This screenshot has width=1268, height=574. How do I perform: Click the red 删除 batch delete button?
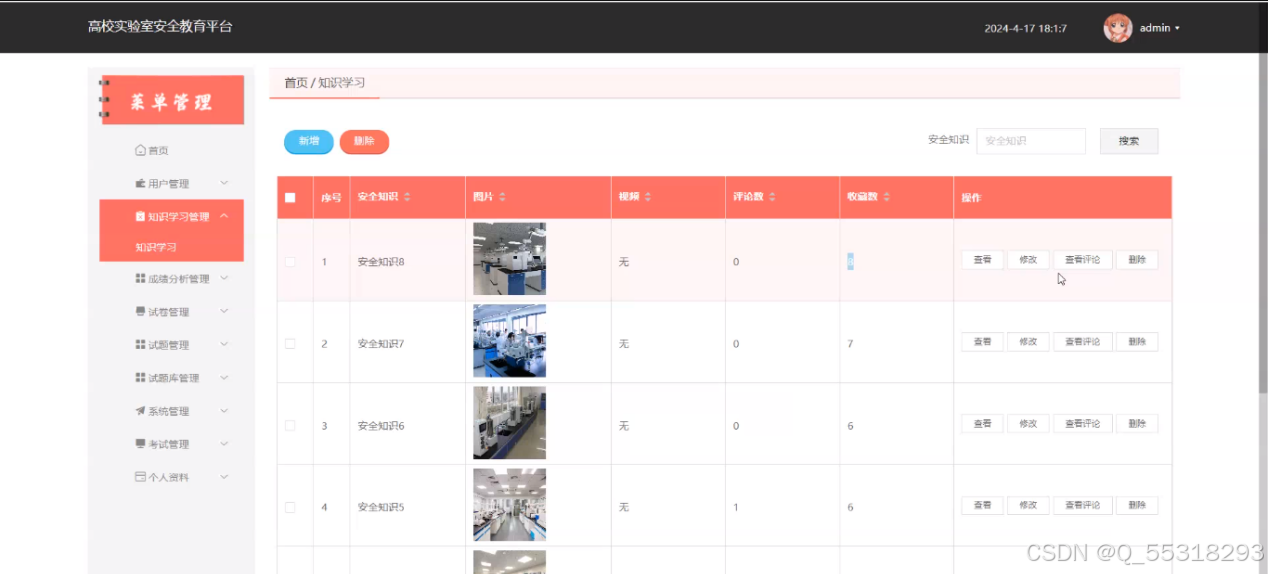364,142
